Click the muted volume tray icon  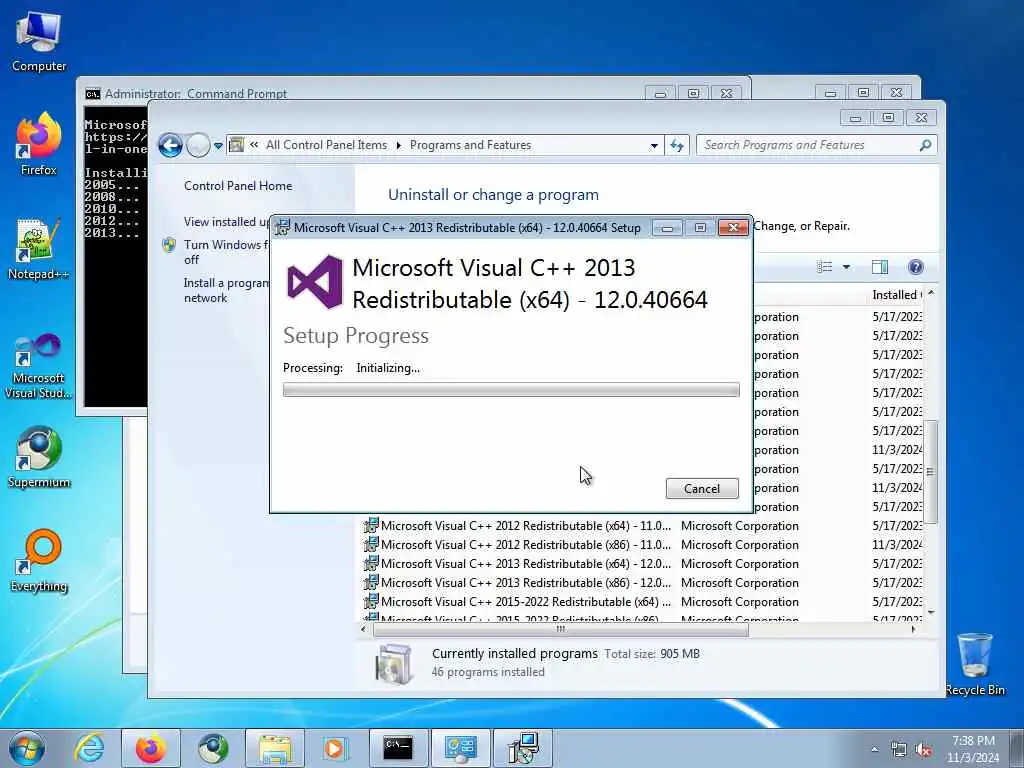coord(923,750)
